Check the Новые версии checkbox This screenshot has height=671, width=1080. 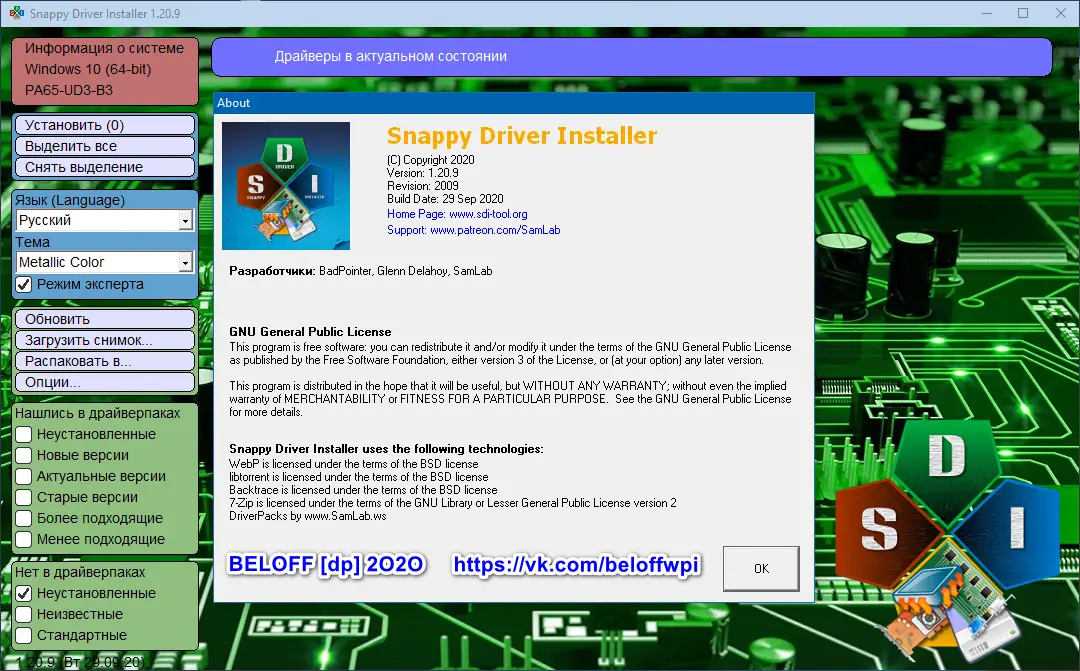click(23, 455)
